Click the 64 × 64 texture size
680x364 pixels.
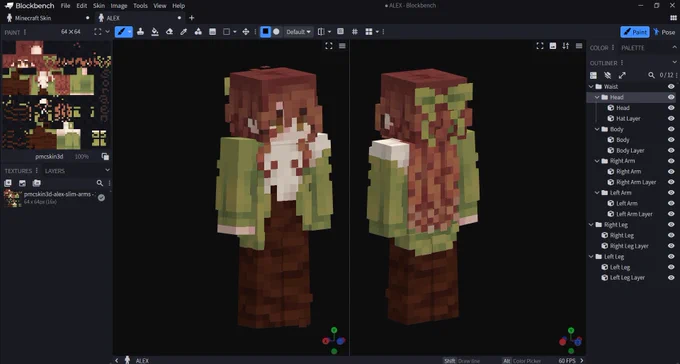click(71, 32)
